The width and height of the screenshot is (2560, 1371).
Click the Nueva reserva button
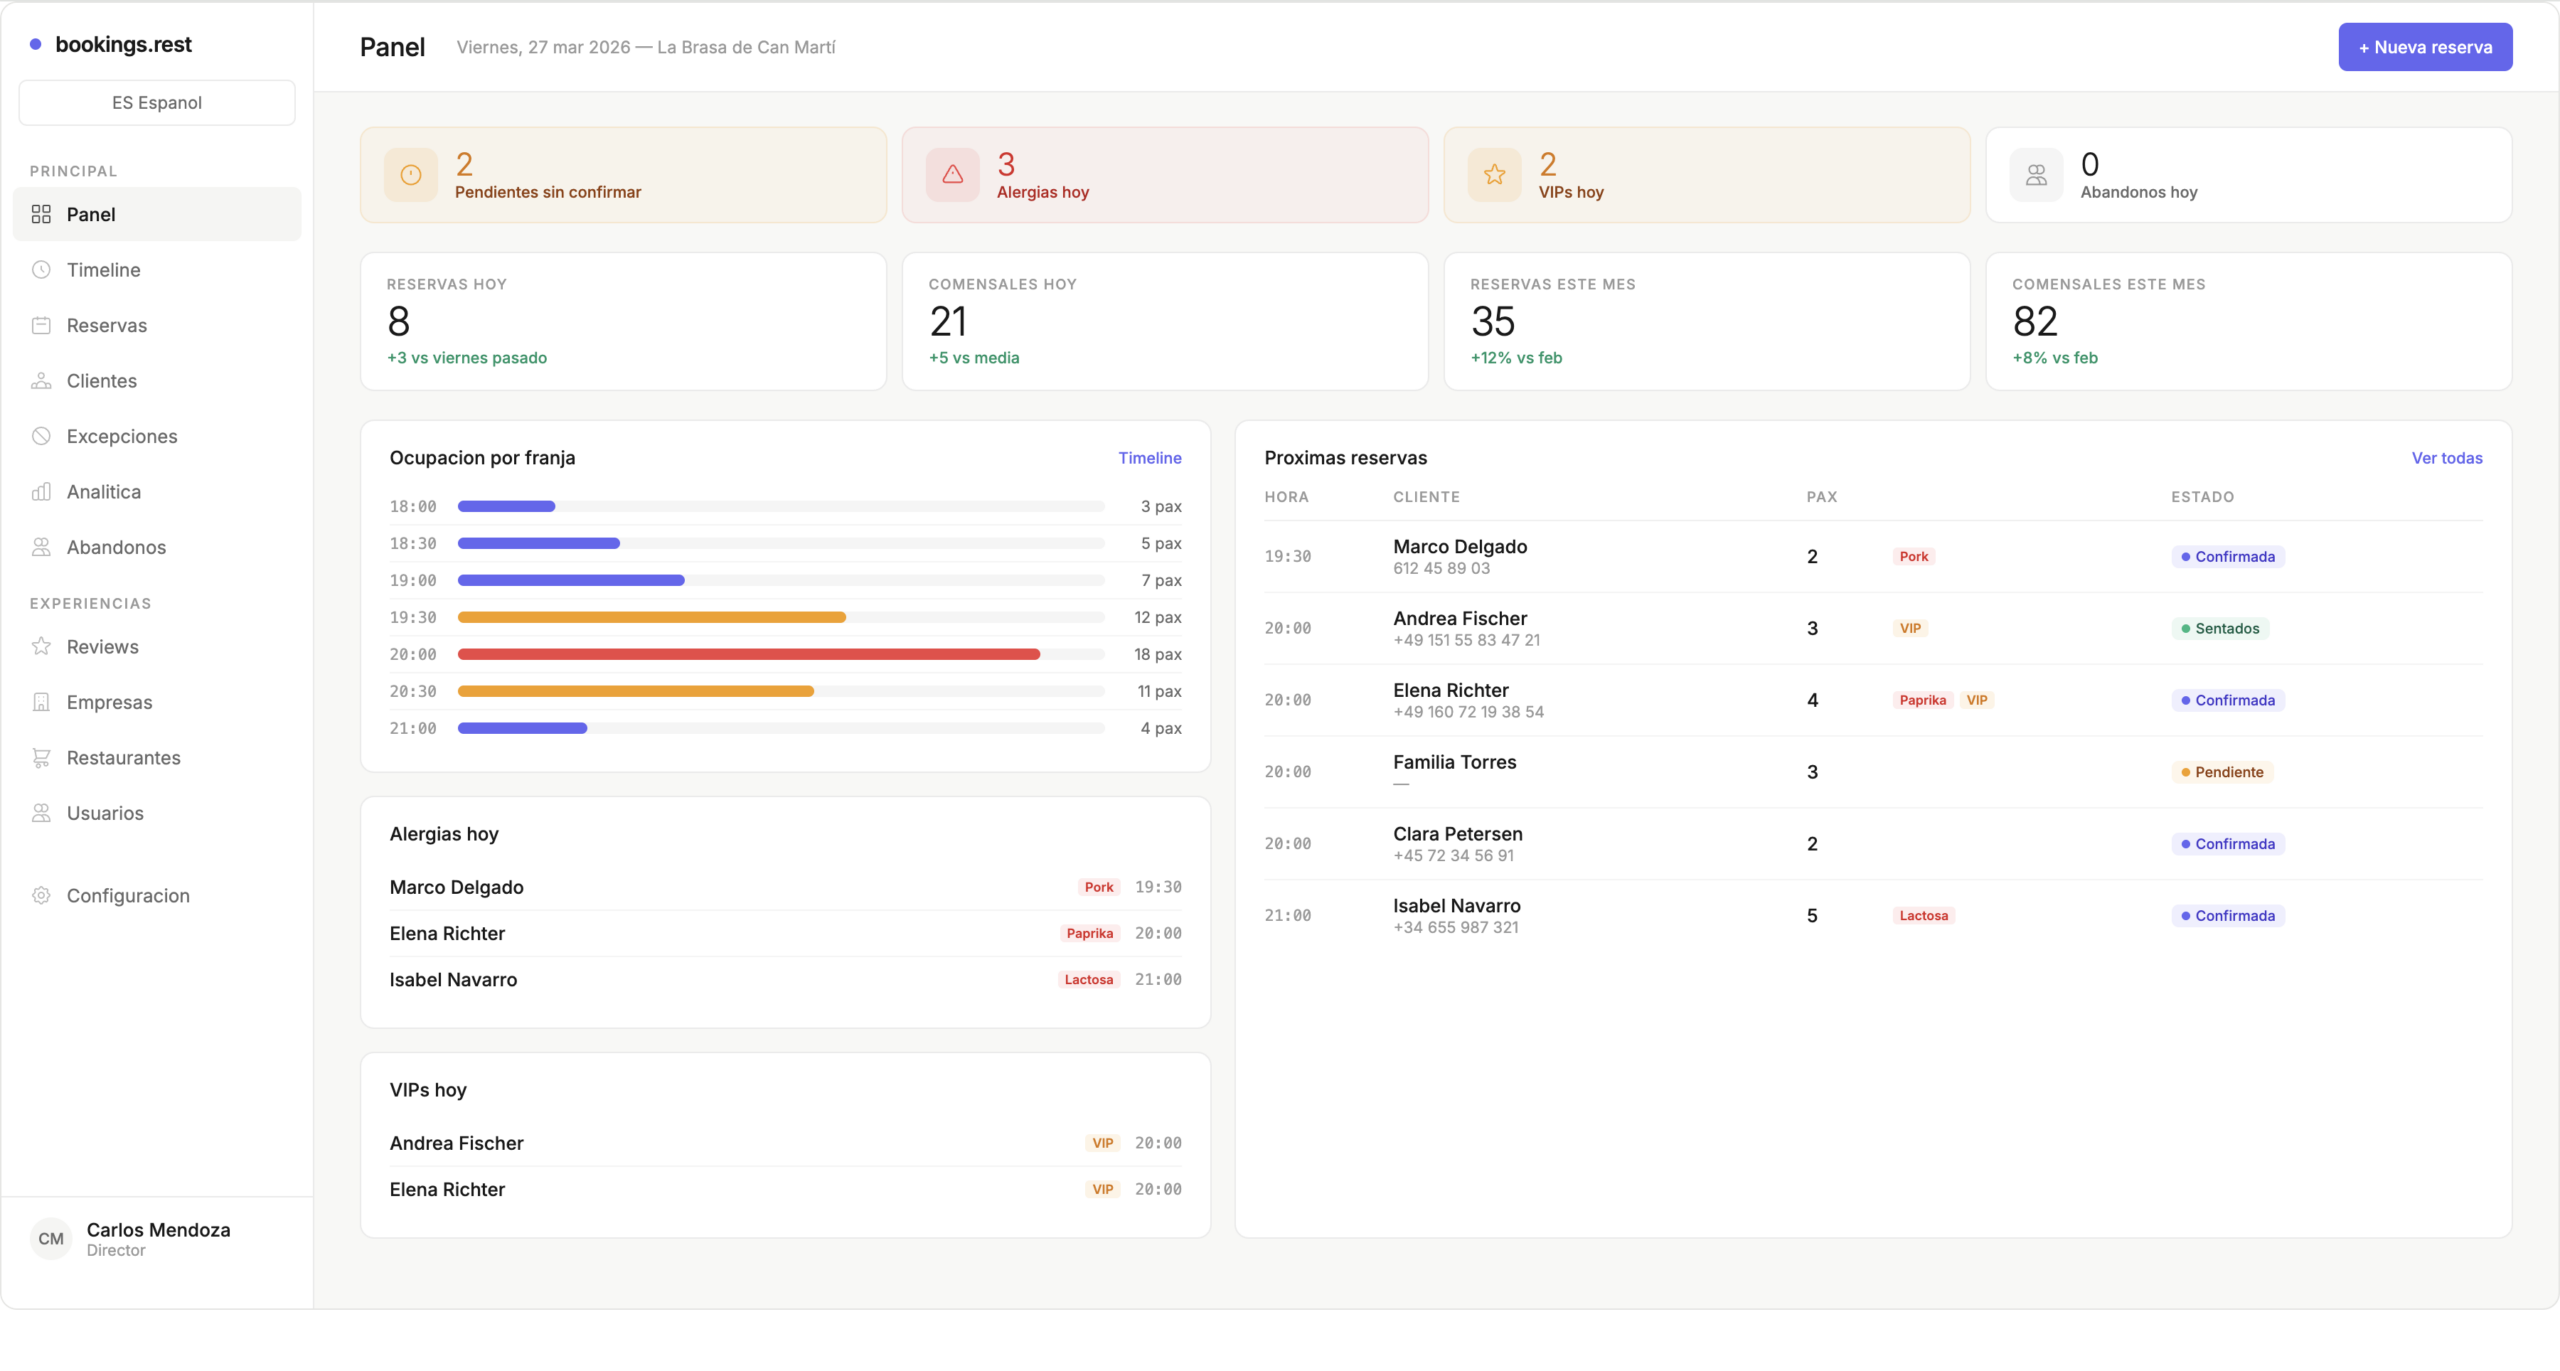click(2425, 47)
